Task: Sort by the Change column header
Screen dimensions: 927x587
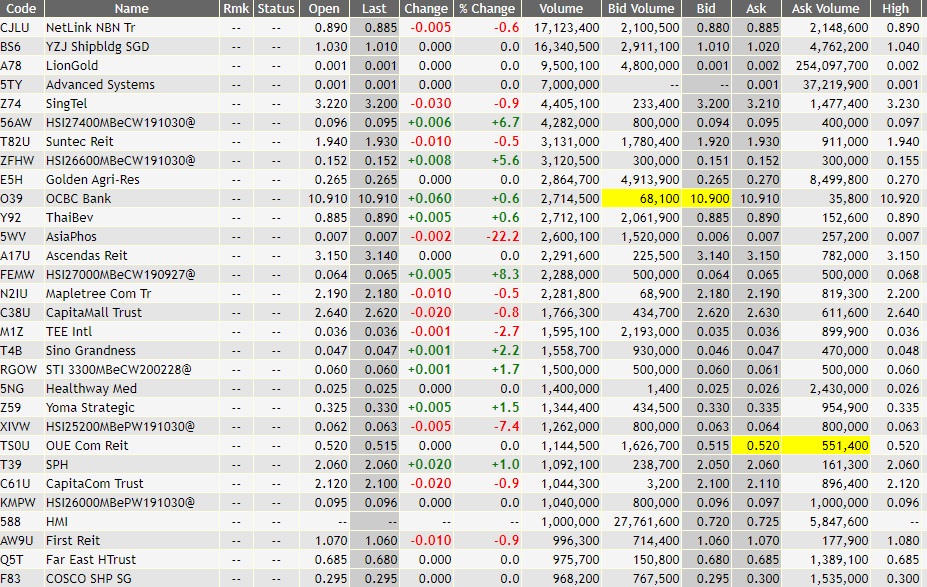Action: [x=426, y=8]
